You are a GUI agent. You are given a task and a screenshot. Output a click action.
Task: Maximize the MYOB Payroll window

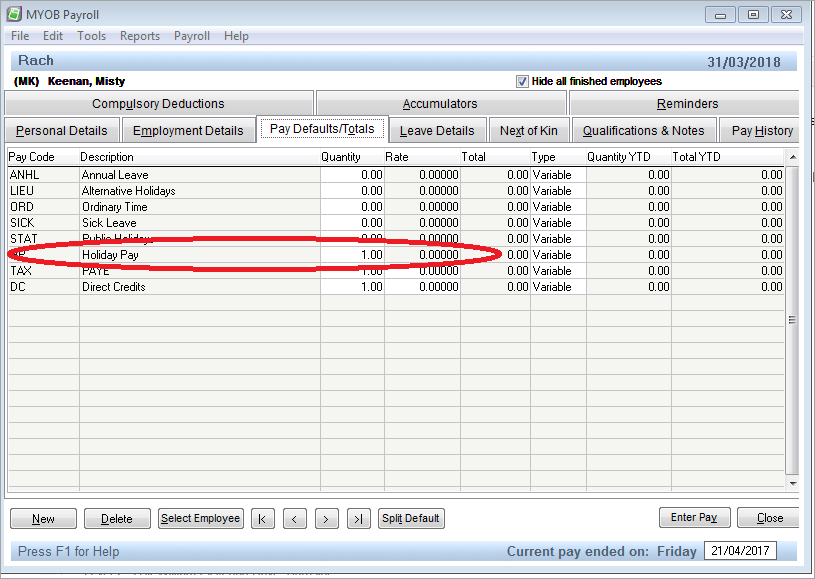tap(753, 15)
